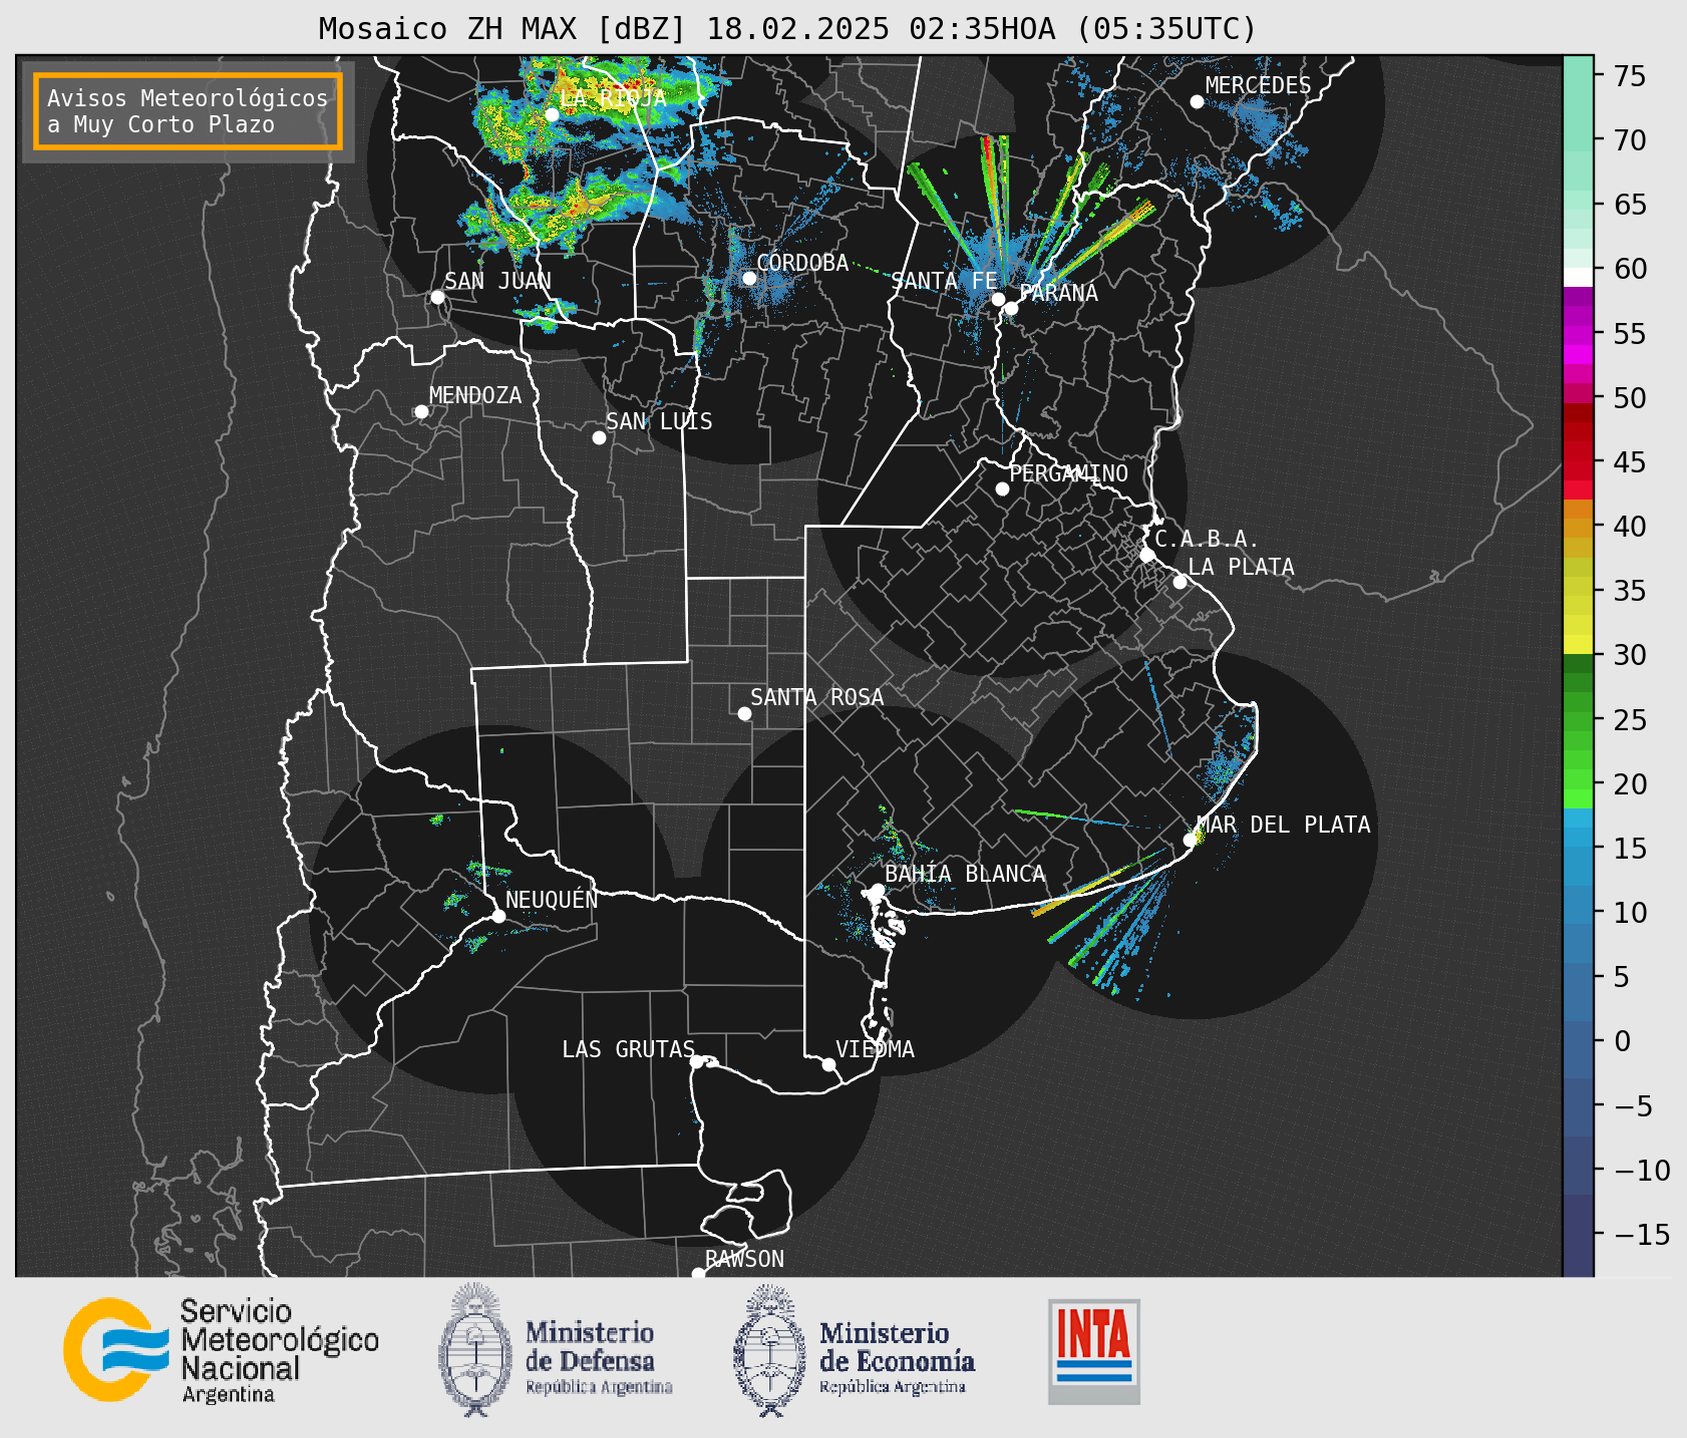Click the LAS GRUTAS city marker dot

click(x=697, y=1062)
